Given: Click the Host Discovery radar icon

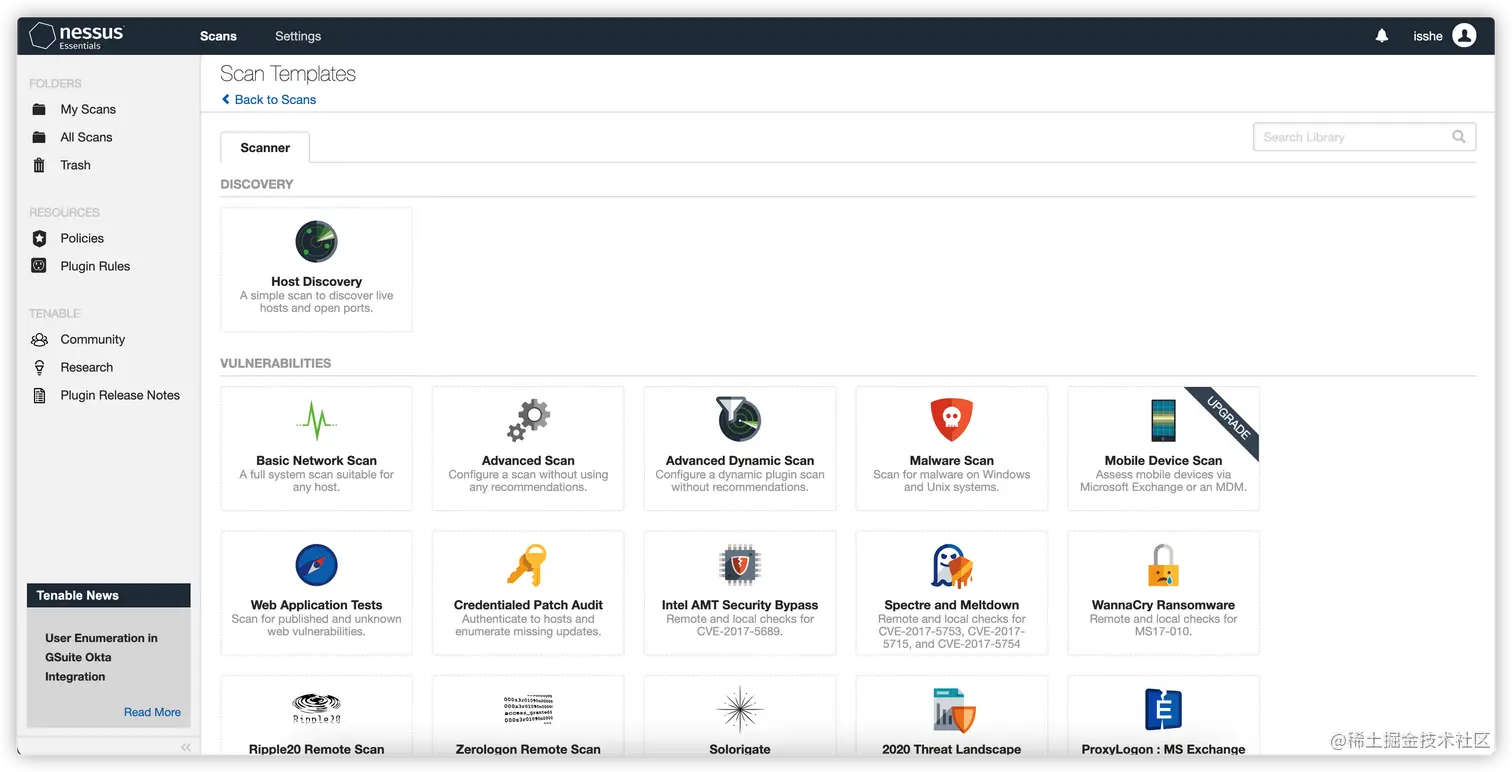Looking at the screenshot, I should click(x=316, y=242).
